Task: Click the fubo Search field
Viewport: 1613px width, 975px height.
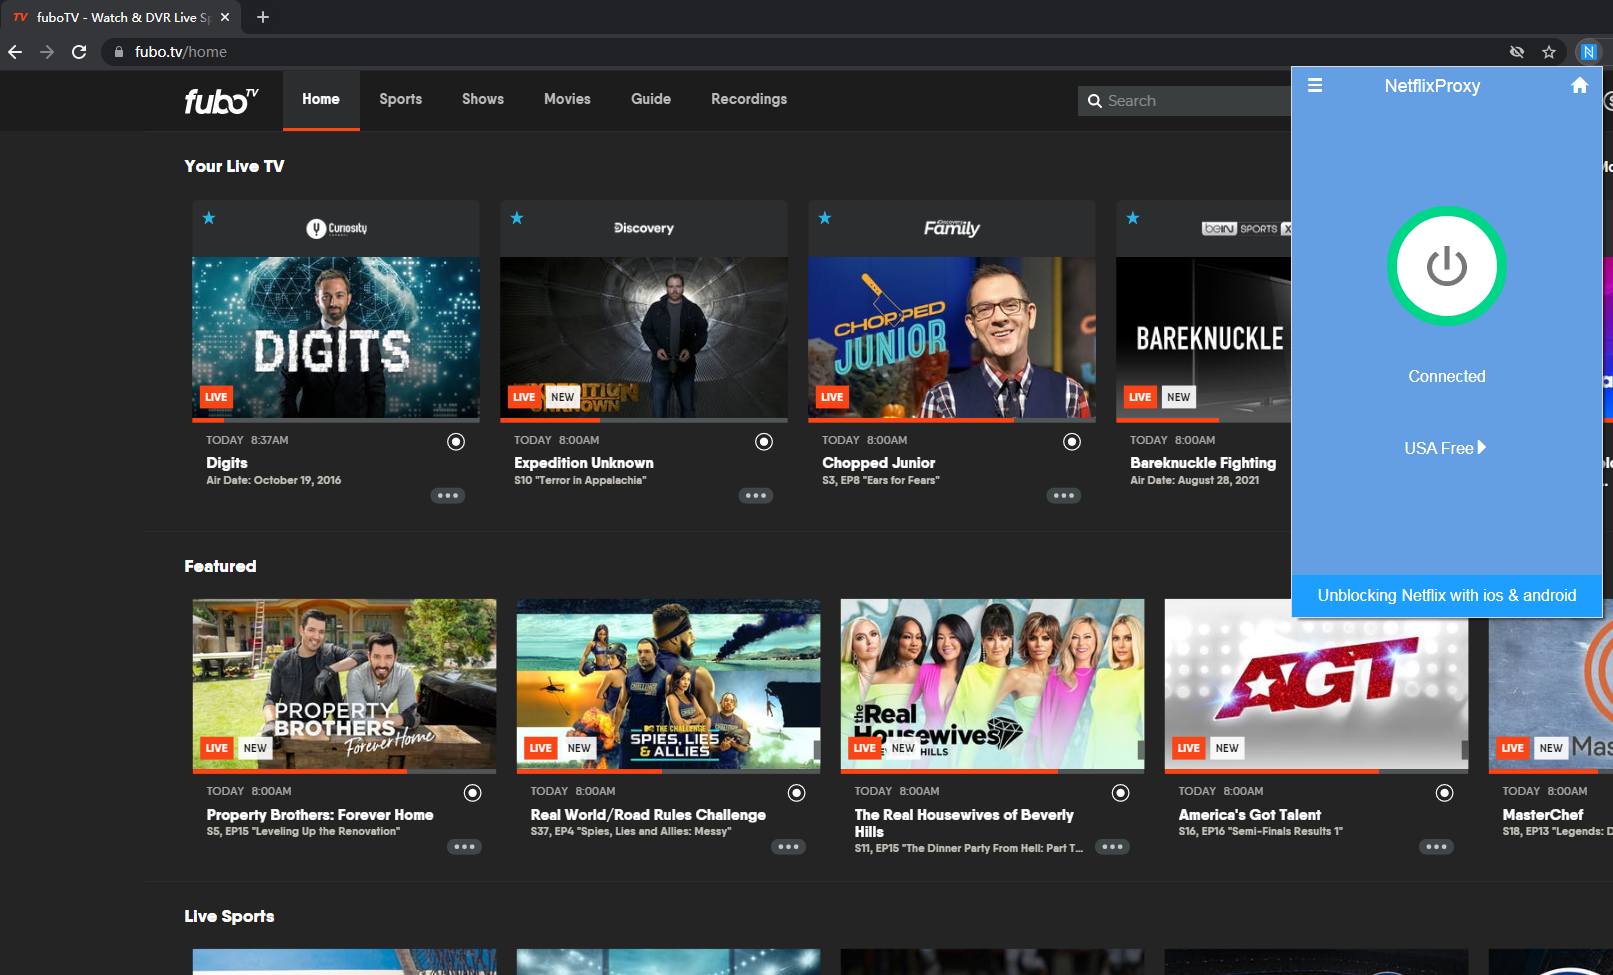Action: [1185, 101]
